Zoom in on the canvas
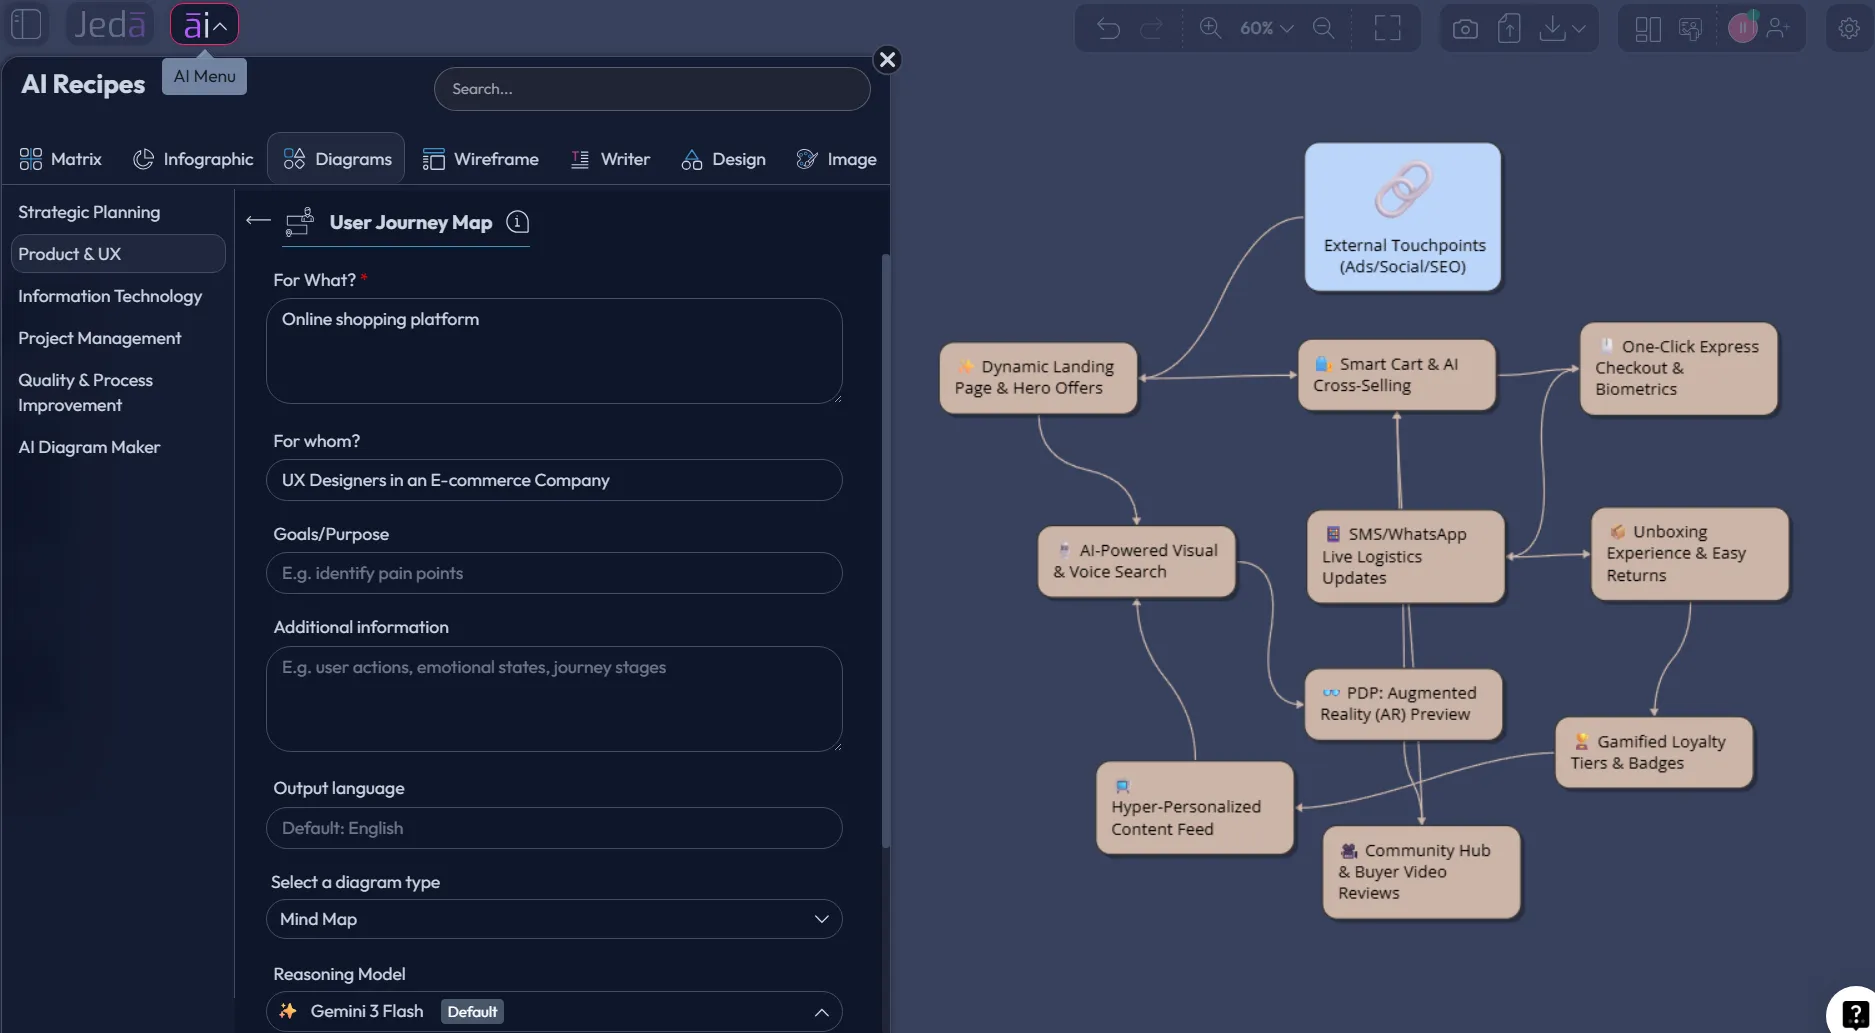The image size is (1875, 1033). tap(1210, 28)
